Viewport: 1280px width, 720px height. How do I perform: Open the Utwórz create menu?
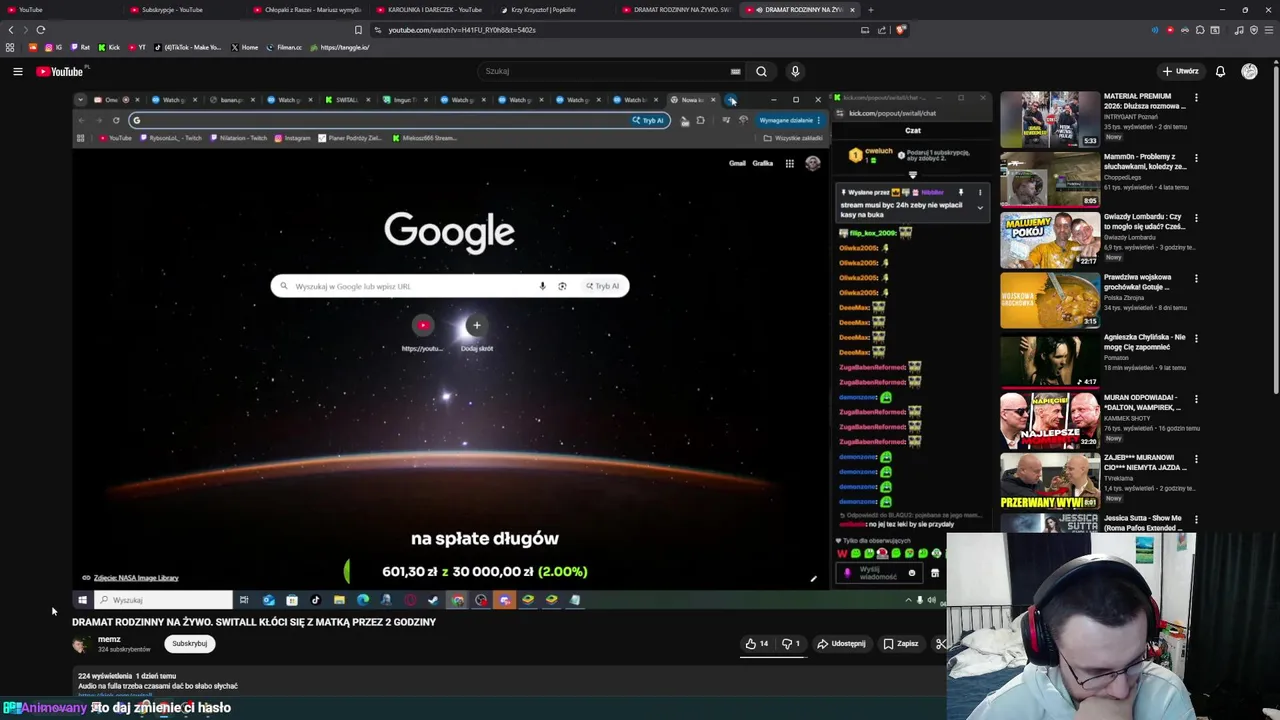click(1180, 71)
